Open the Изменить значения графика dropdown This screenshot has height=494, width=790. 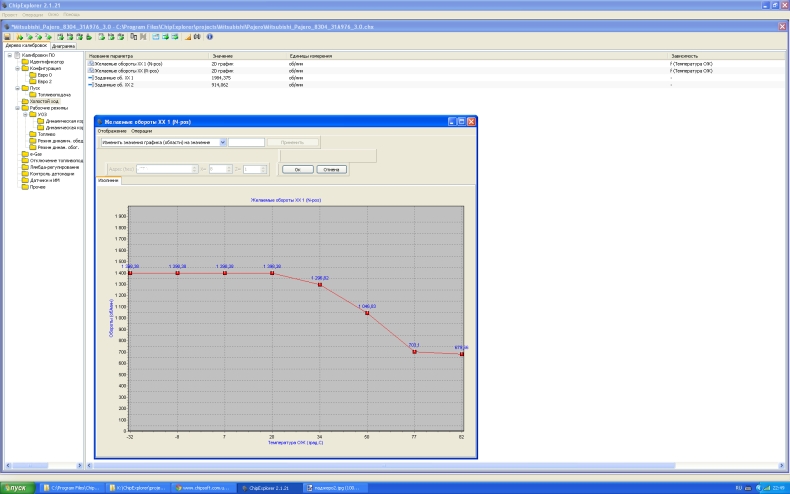coord(222,142)
